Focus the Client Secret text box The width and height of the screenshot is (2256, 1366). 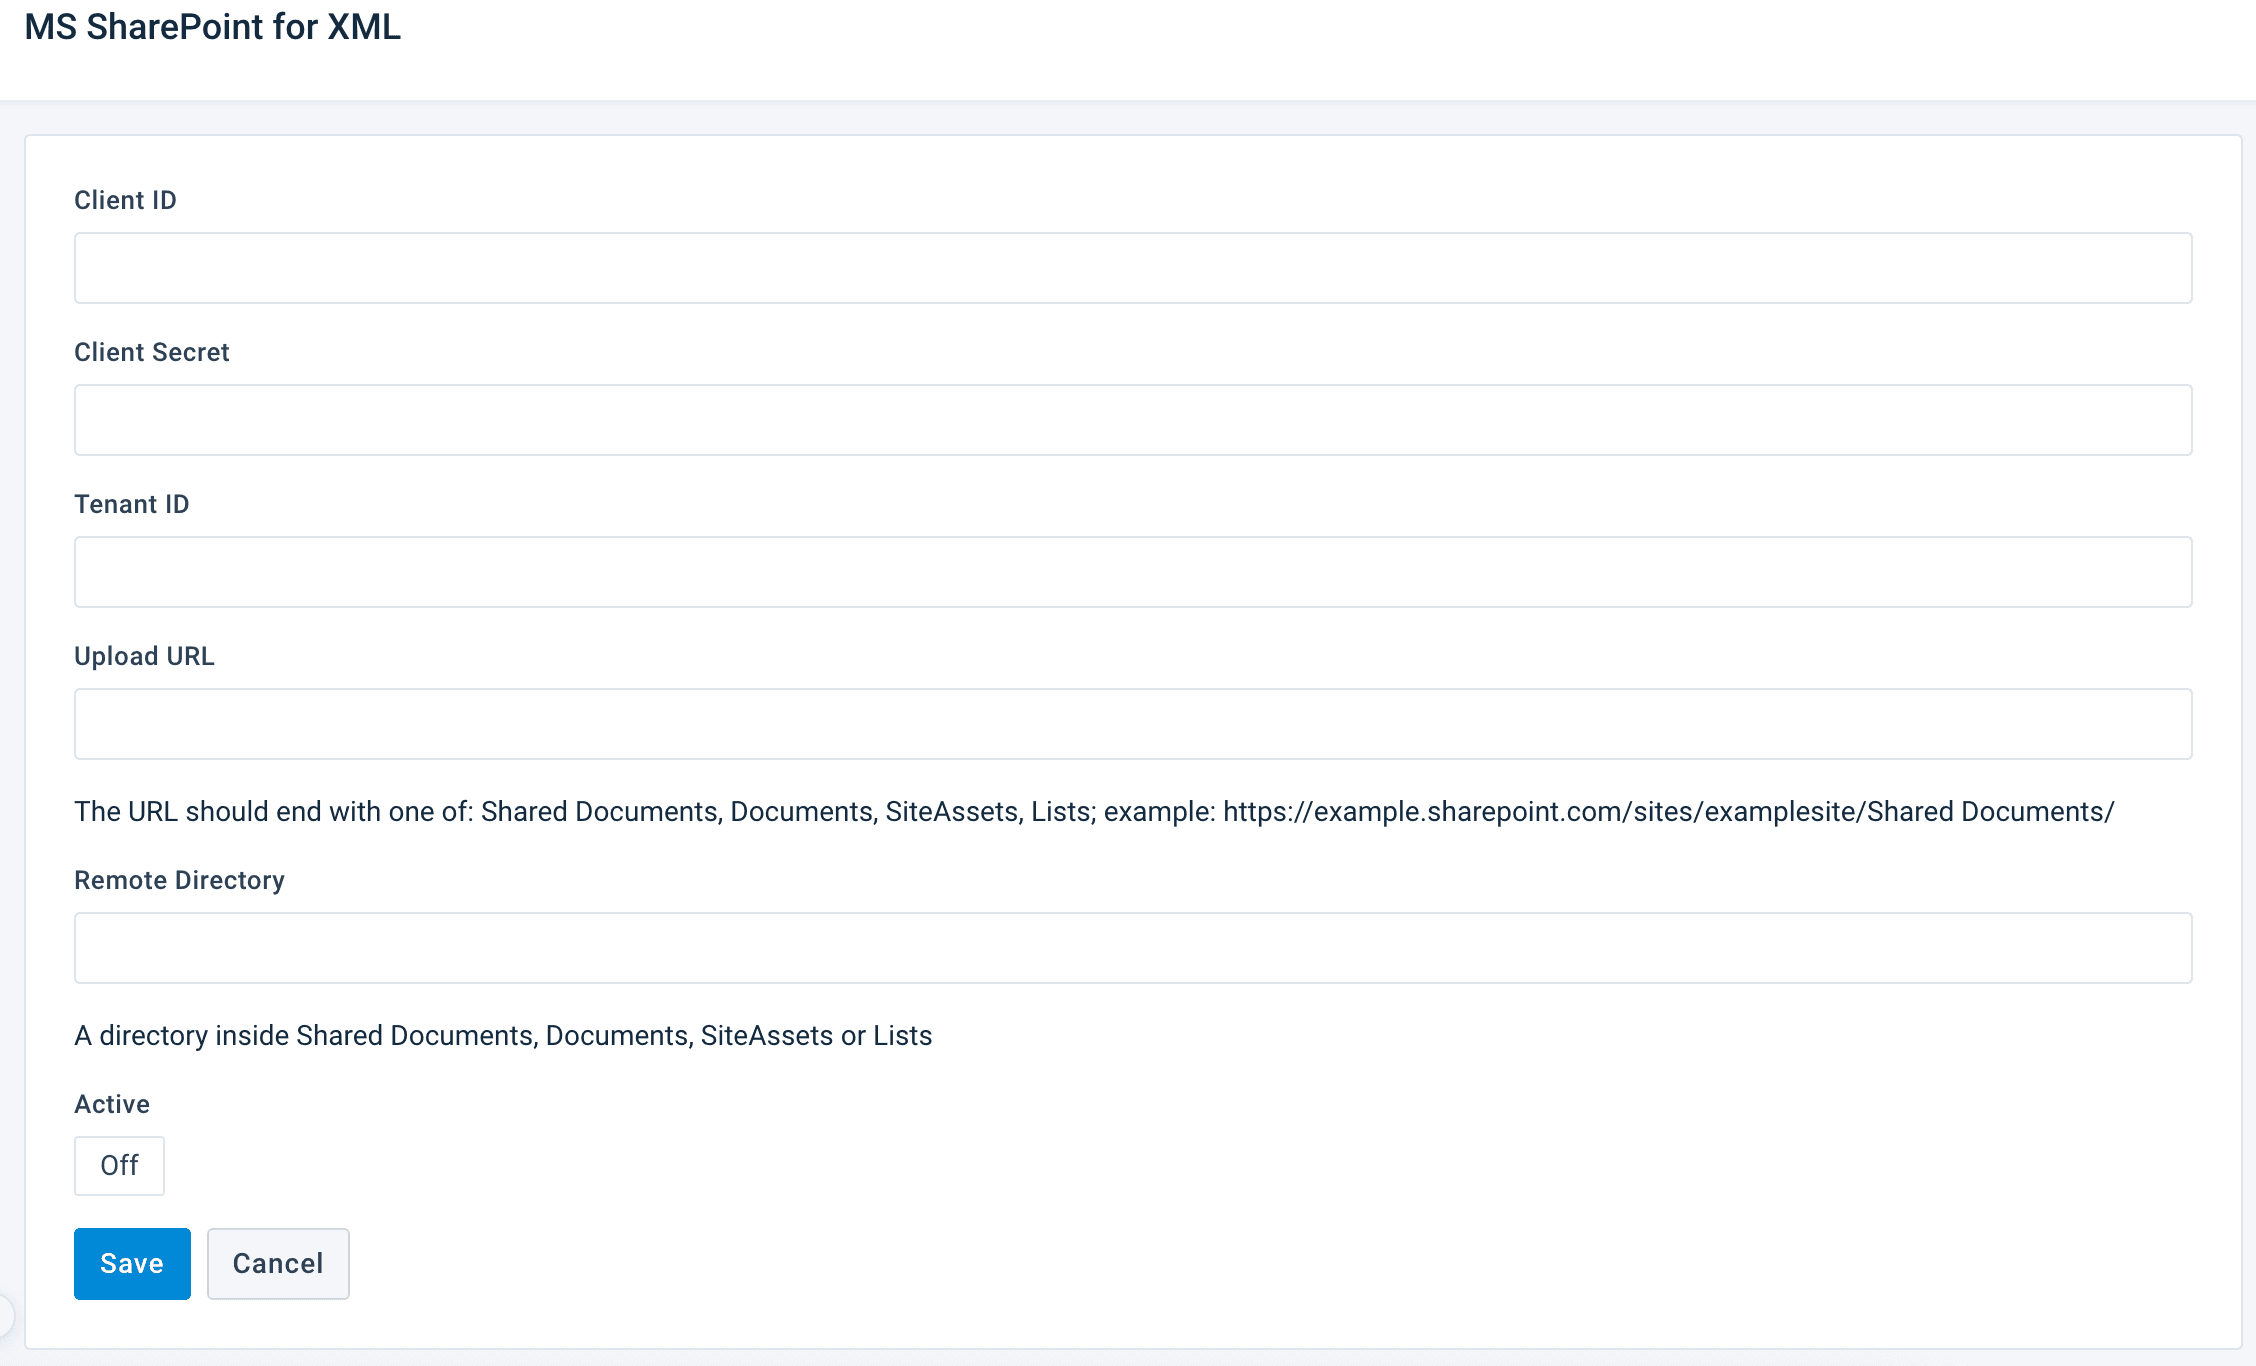[x=1133, y=420]
